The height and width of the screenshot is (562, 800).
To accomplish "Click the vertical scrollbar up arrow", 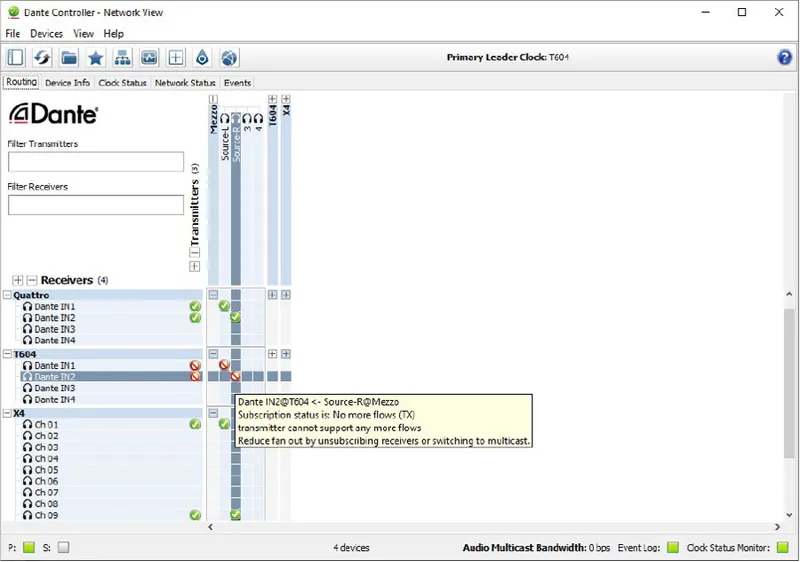I will tap(789, 294).
